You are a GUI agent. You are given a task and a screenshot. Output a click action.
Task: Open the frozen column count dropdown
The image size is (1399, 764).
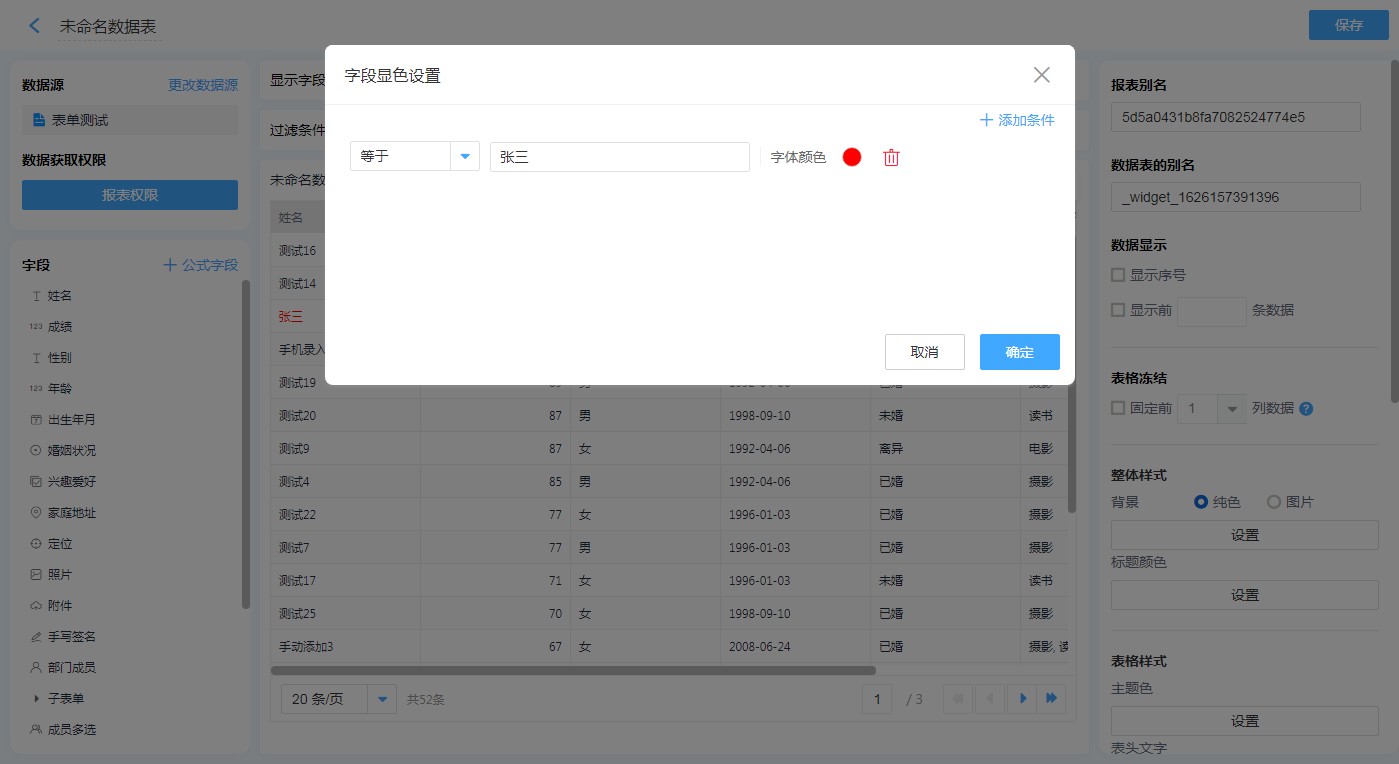pyautogui.click(x=1231, y=409)
